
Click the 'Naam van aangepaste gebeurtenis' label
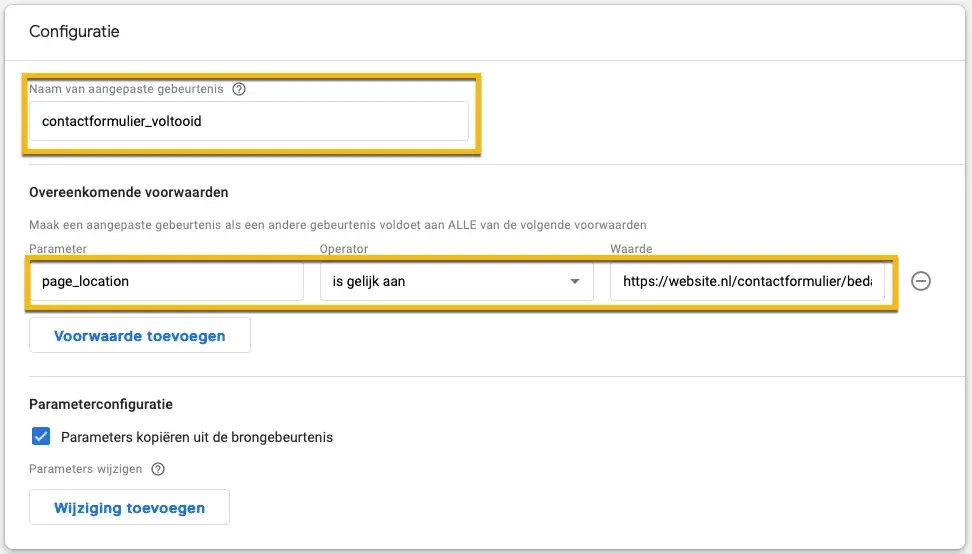[127, 89]
